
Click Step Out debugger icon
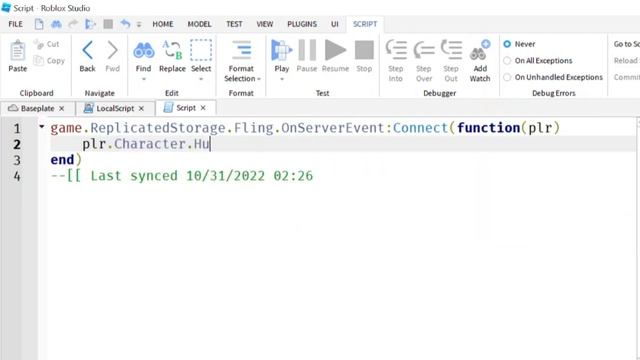pyautogui.click(x=451, y=50)
